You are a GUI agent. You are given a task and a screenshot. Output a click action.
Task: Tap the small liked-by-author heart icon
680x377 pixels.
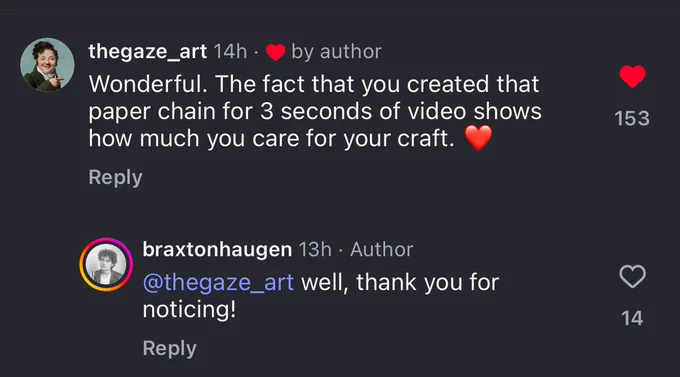point(275,52)
